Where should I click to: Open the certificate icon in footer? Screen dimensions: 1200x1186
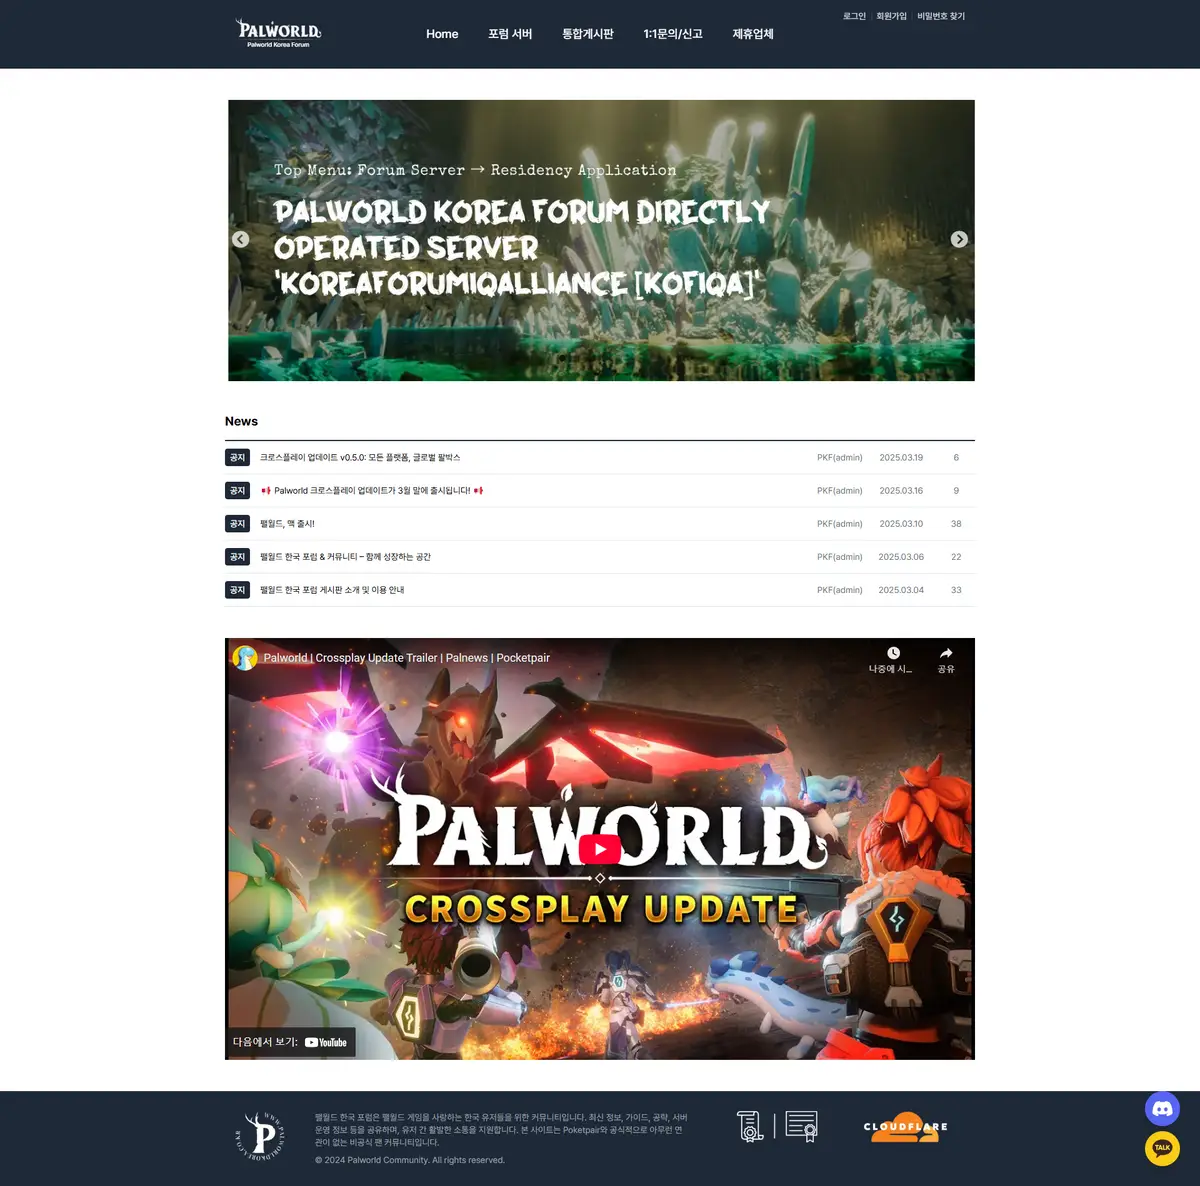[x=802, y=1126]
